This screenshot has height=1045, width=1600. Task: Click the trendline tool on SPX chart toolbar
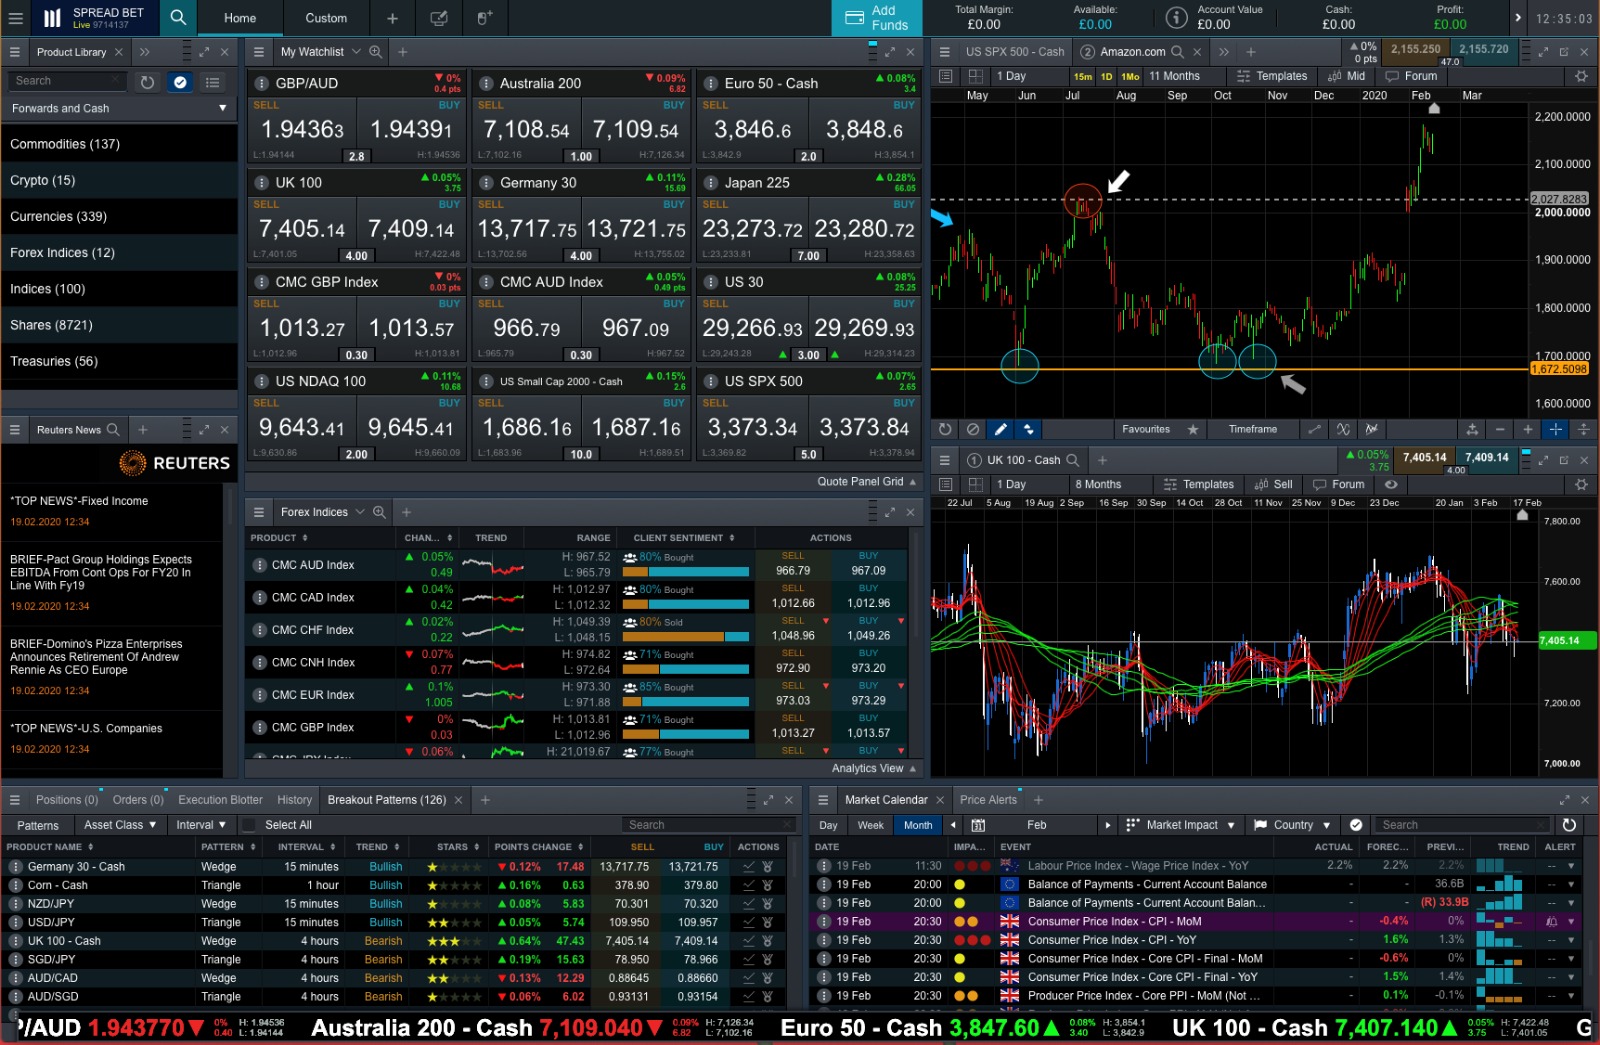pos(1314,429)
